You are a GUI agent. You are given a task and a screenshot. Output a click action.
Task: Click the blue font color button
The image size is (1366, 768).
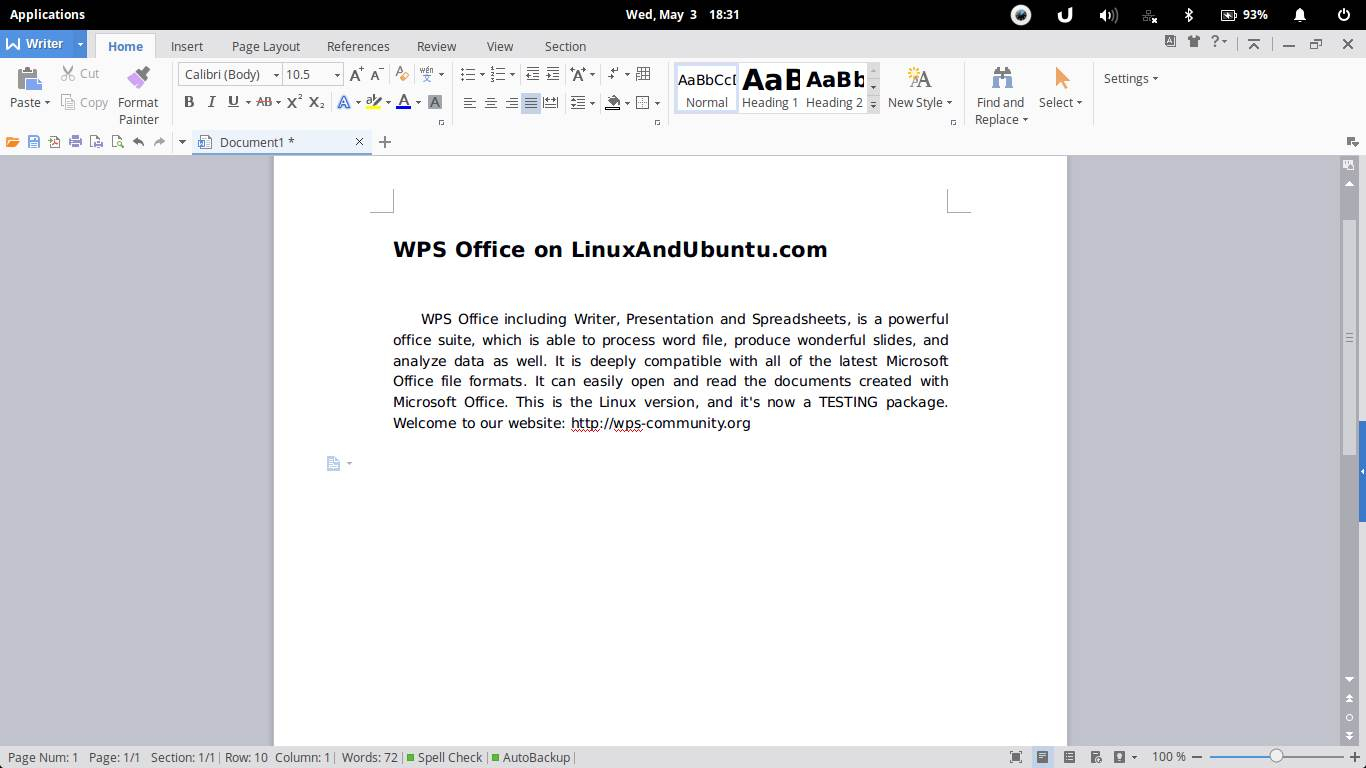click(404, 102)
